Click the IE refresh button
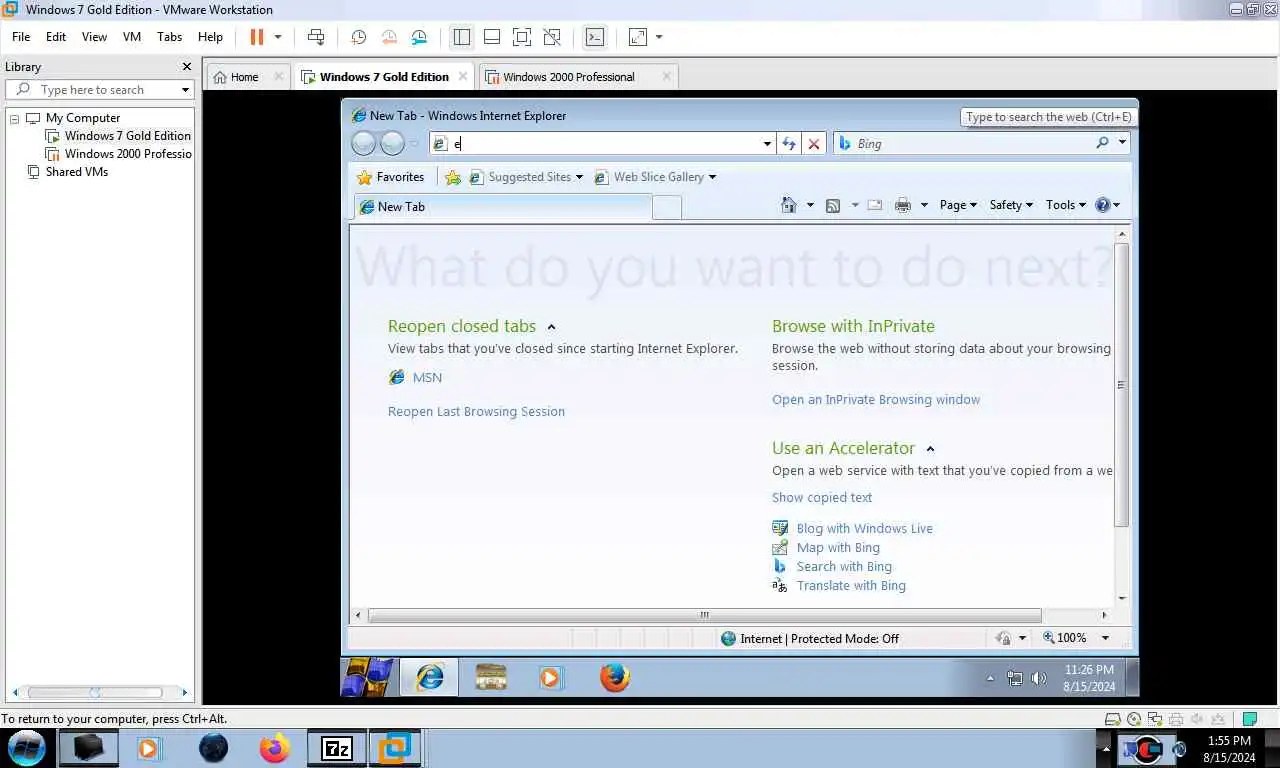The width and height of the screenshot is (1280, 768). (789, 144)
